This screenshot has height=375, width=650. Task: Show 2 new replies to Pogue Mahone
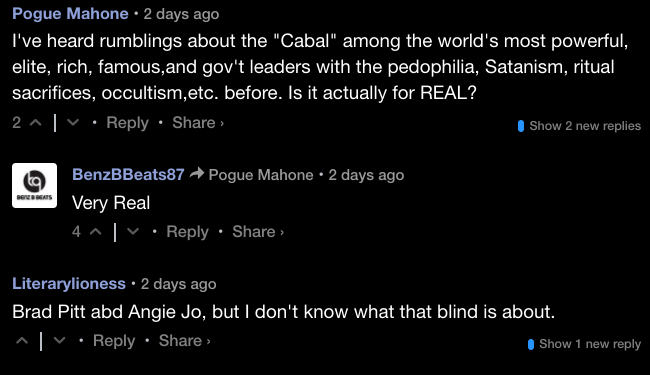[579, 126]
